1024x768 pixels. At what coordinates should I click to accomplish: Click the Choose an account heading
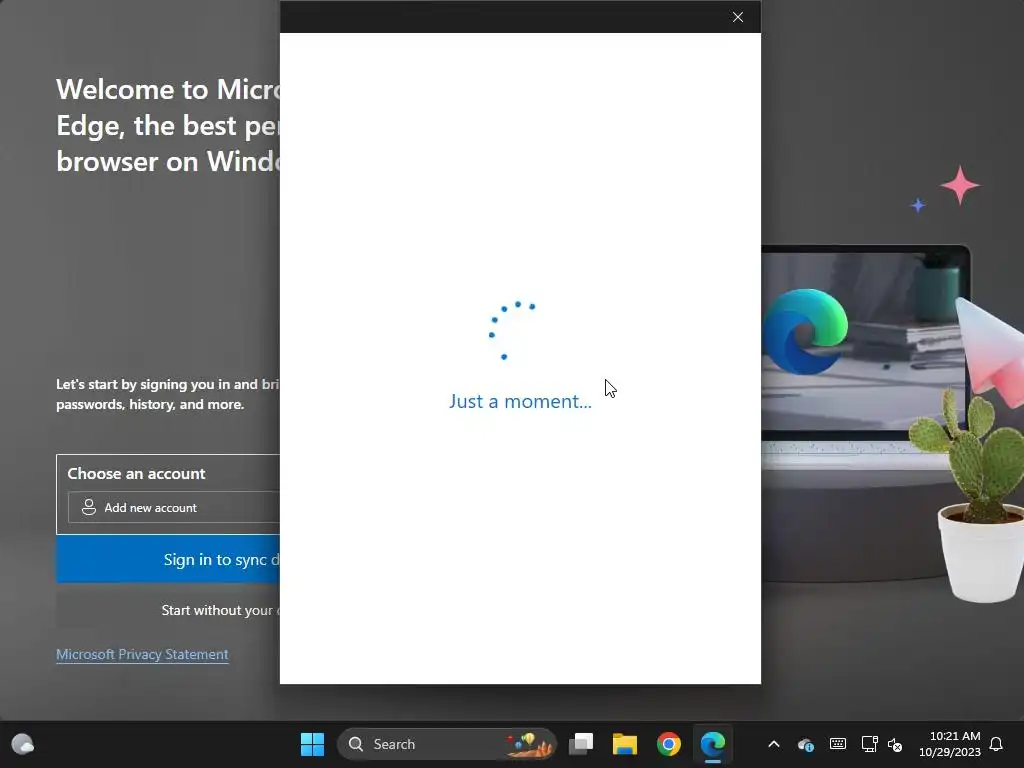(x=136, y=473)
